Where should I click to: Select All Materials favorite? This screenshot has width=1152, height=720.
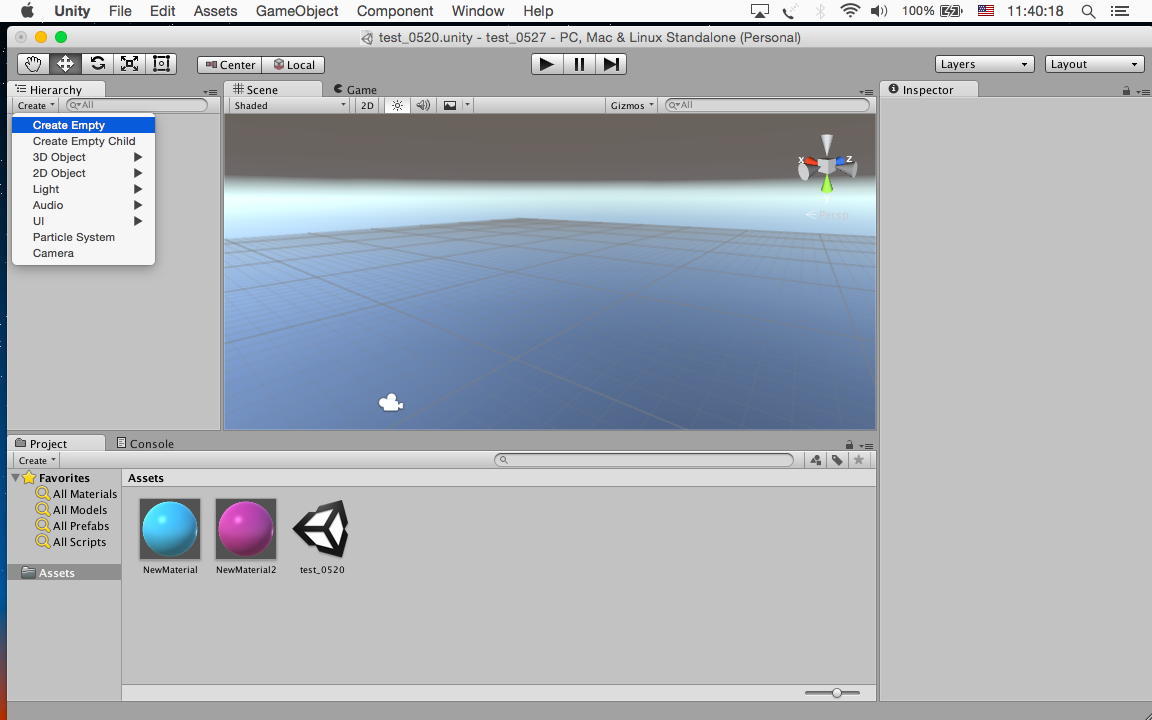[76, 494]
